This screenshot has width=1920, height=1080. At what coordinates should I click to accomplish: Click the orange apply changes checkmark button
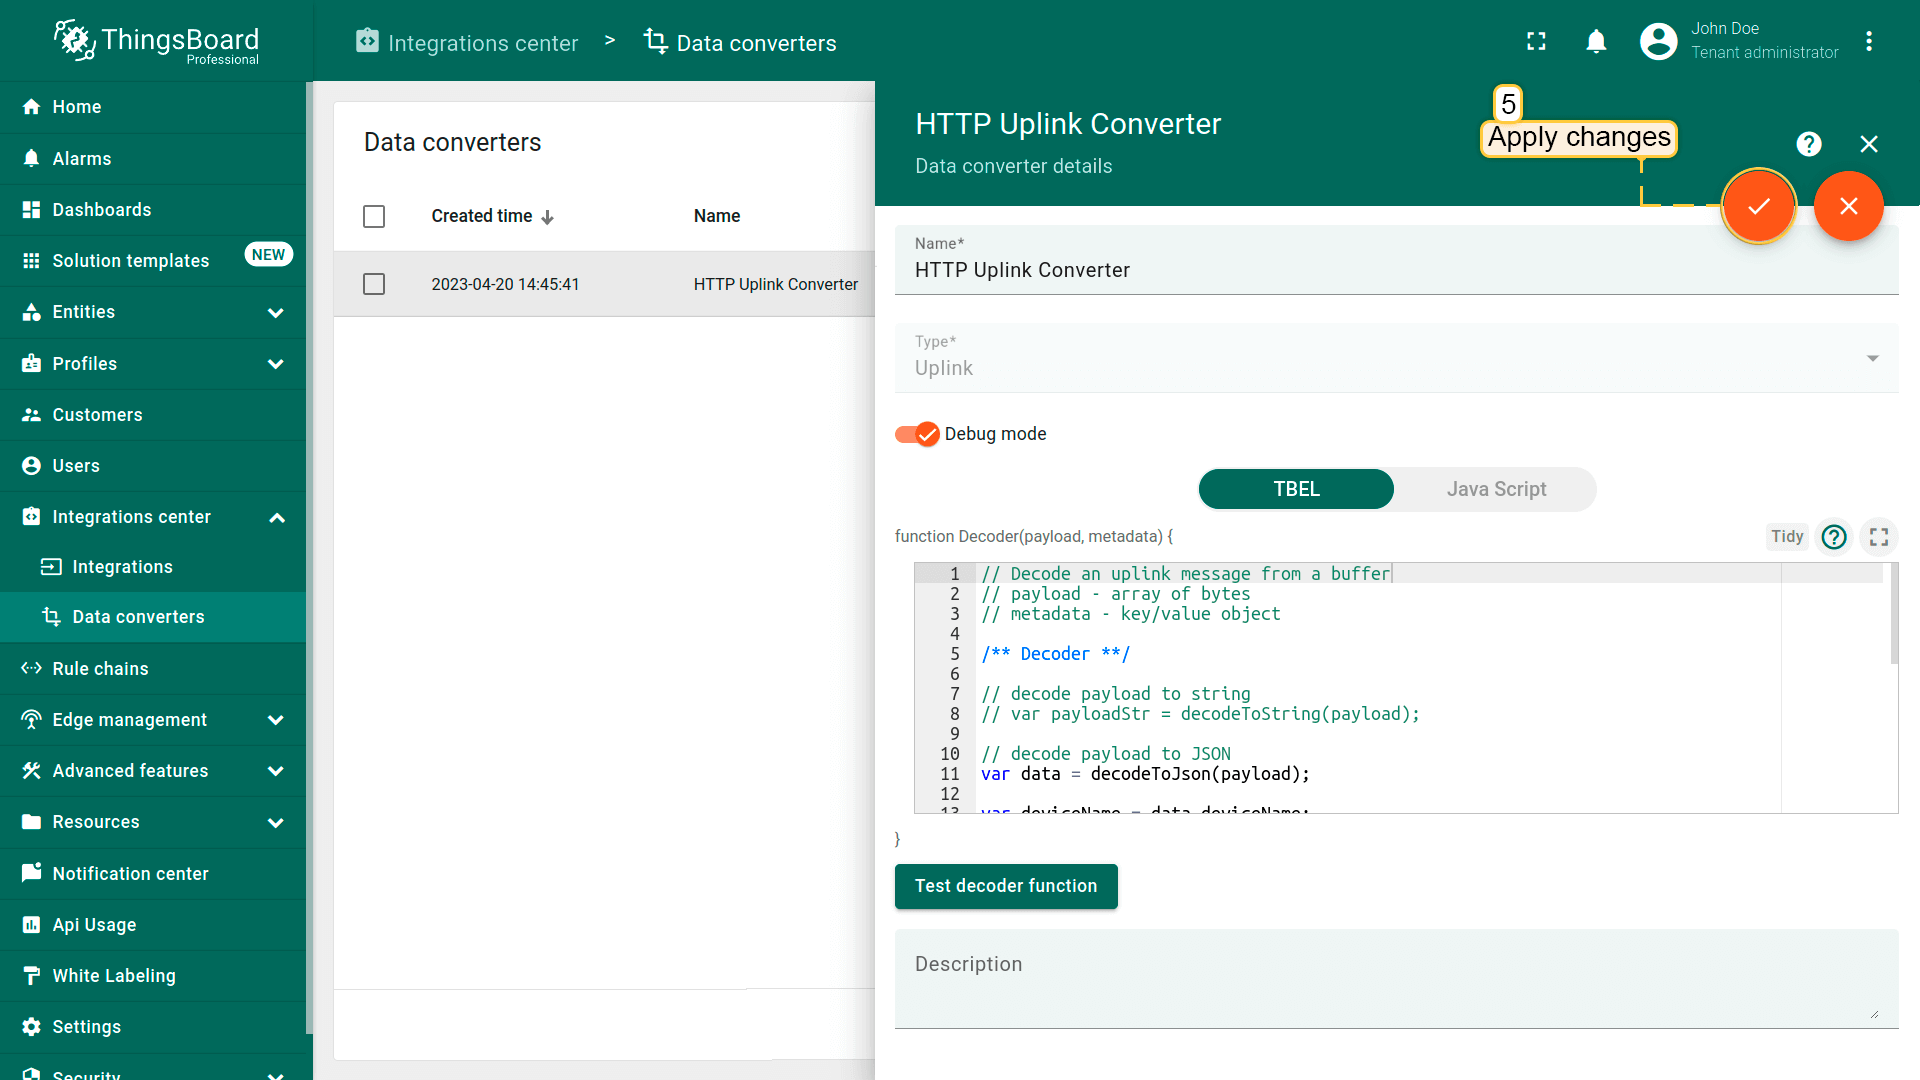[1758, 206]
